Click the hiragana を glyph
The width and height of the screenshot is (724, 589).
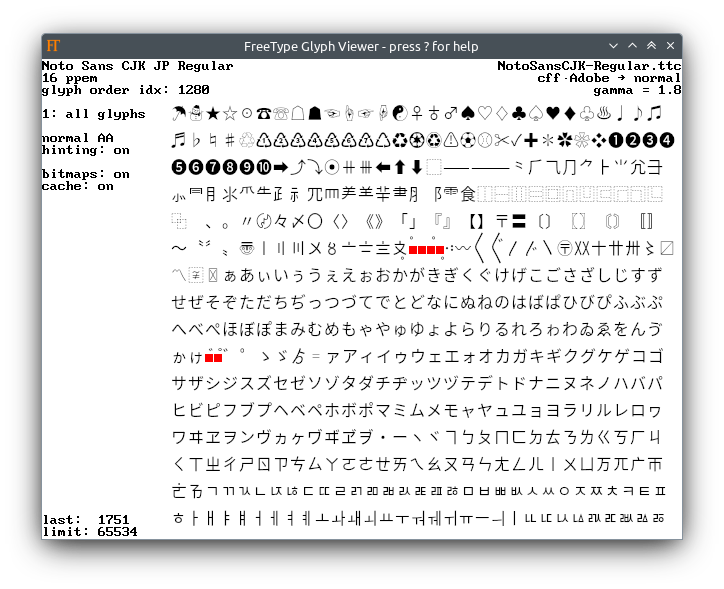[621, 330]
